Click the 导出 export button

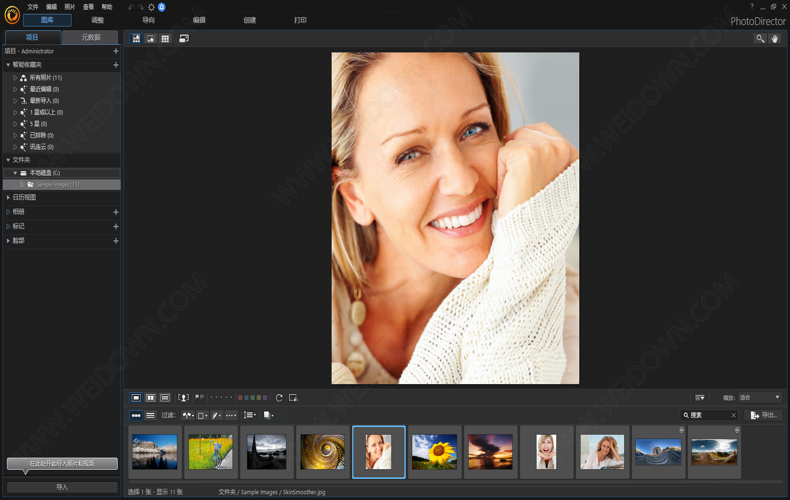pyautogui.click(x=764, y=415)
